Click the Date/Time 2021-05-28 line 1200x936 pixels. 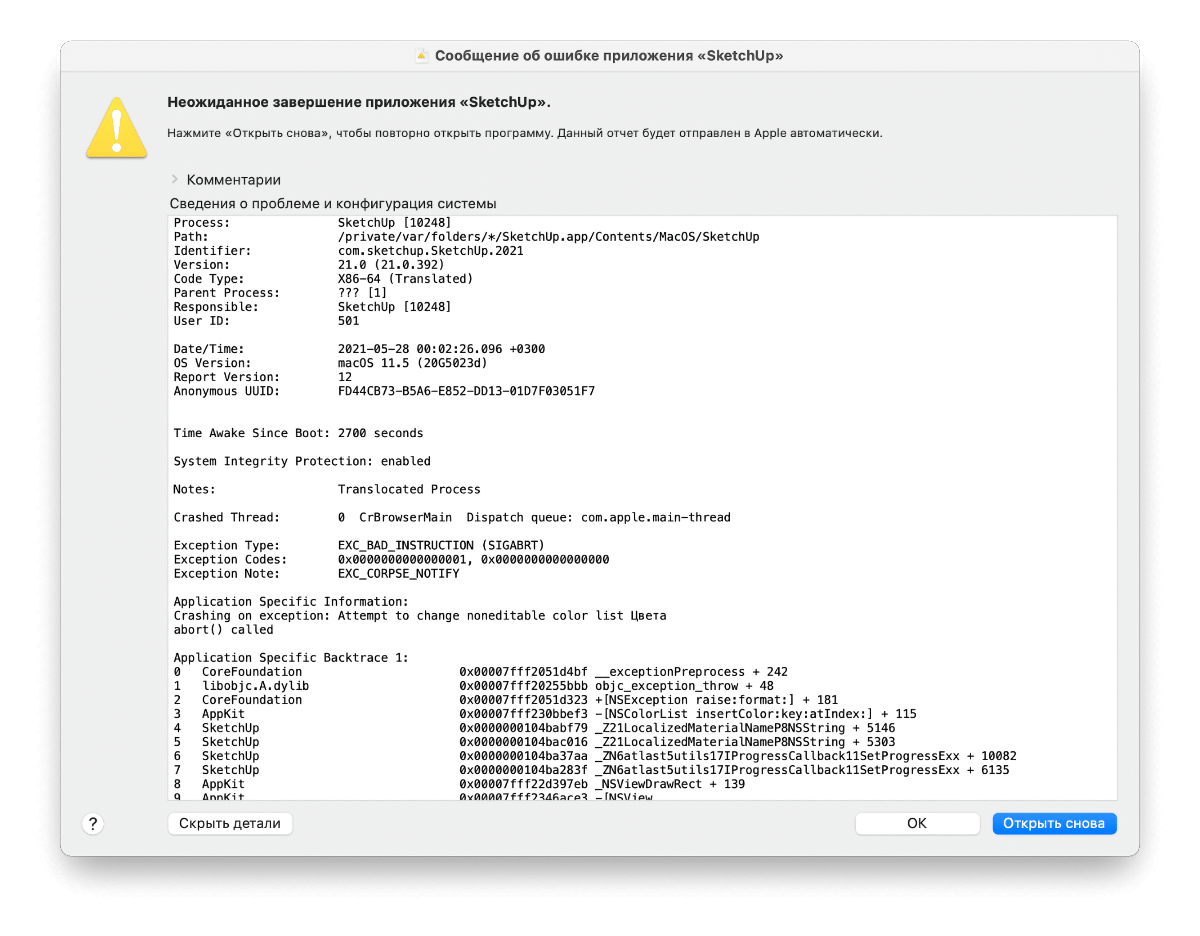tap(359, 349)
